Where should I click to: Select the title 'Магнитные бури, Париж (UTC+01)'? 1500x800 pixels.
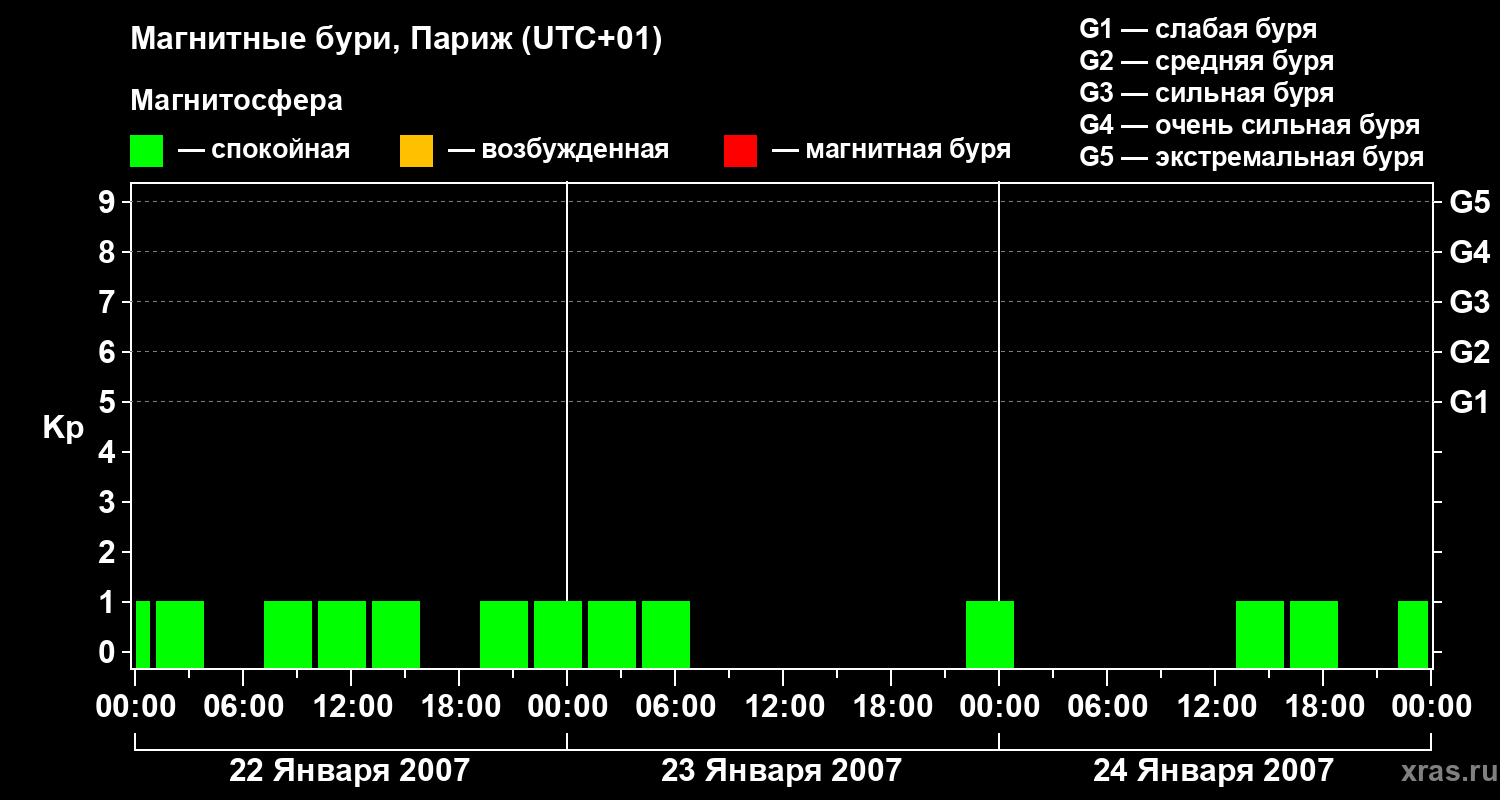(x=396, y=40)
